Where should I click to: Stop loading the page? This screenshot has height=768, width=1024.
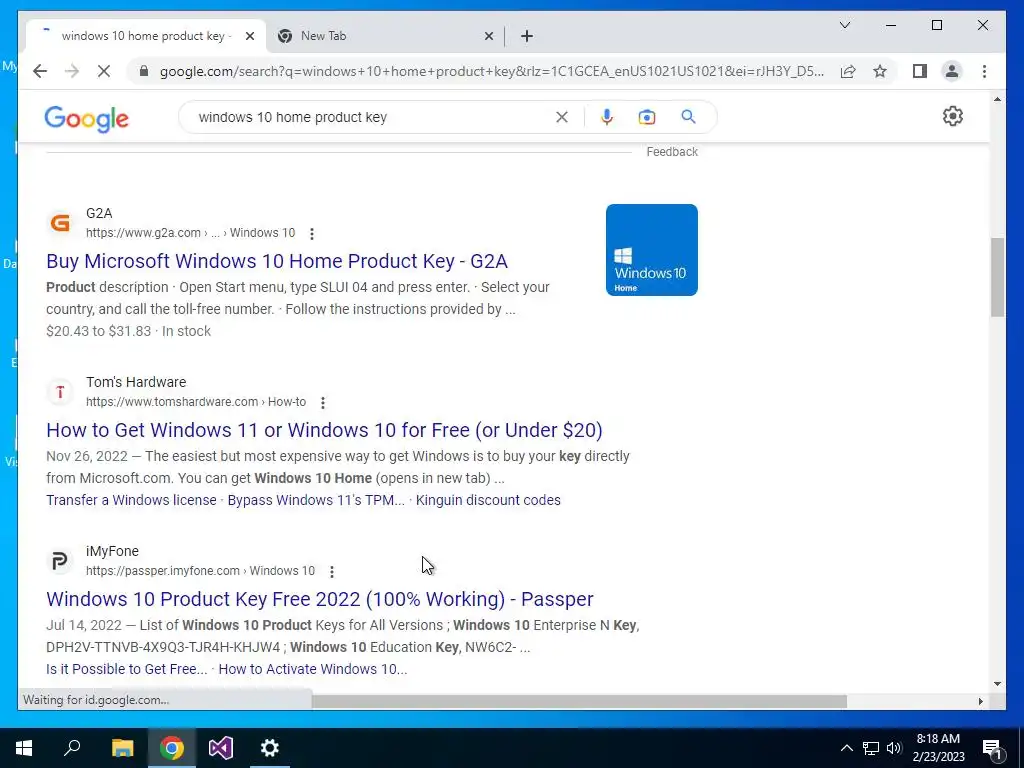click(104, 71)
